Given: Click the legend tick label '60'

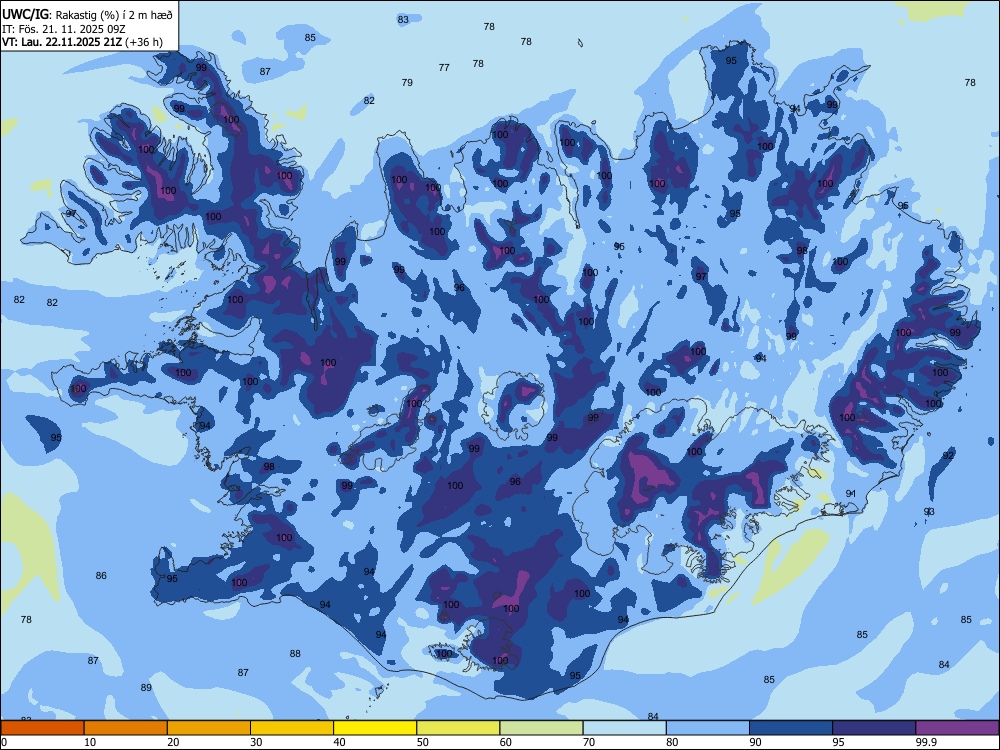Looking at the screenshot, I should click(x=506, y=742).
